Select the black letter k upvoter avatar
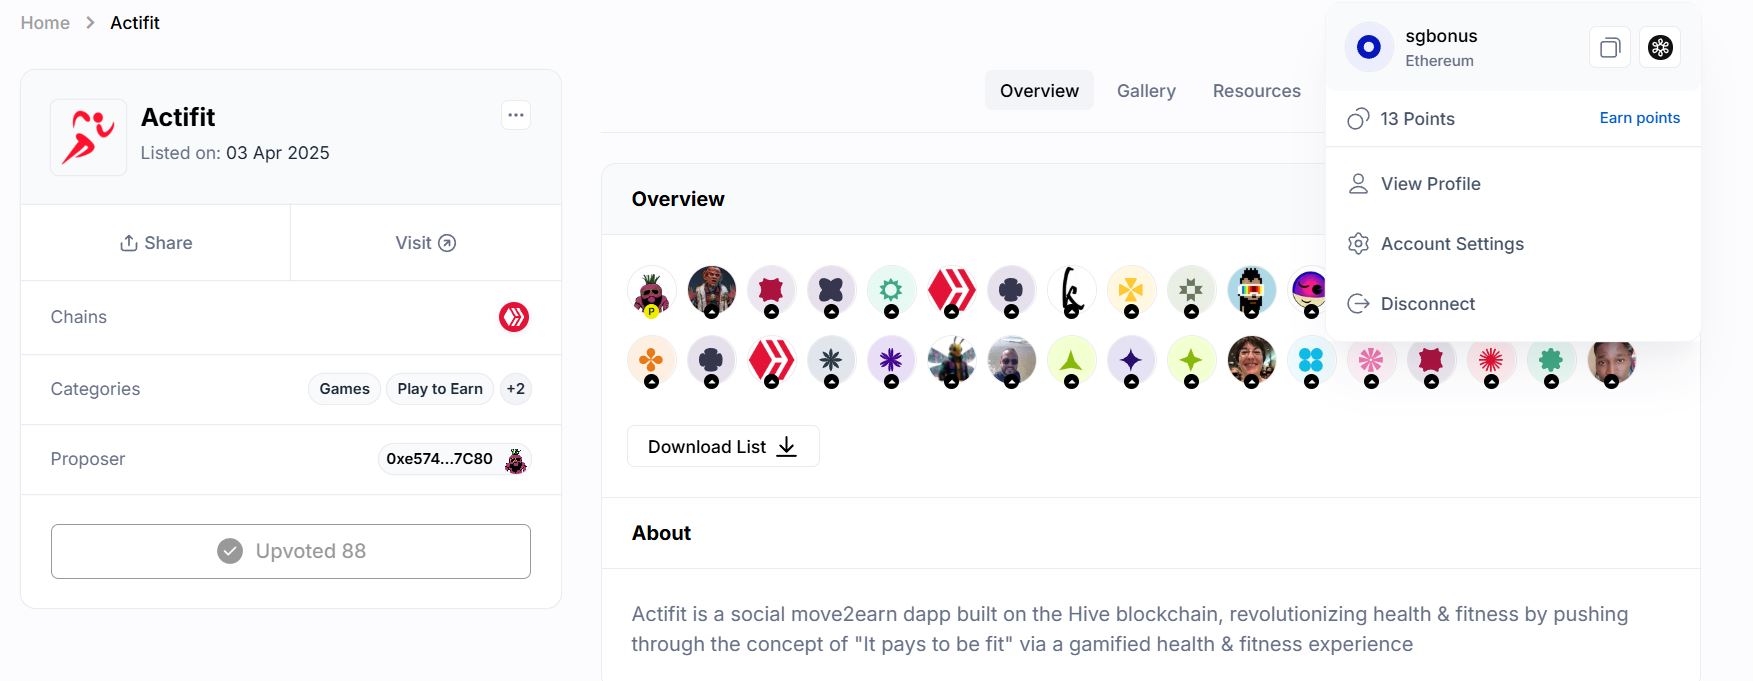Image resolution: width=1753 pixels, height=681 pixels. (1072, 292)
